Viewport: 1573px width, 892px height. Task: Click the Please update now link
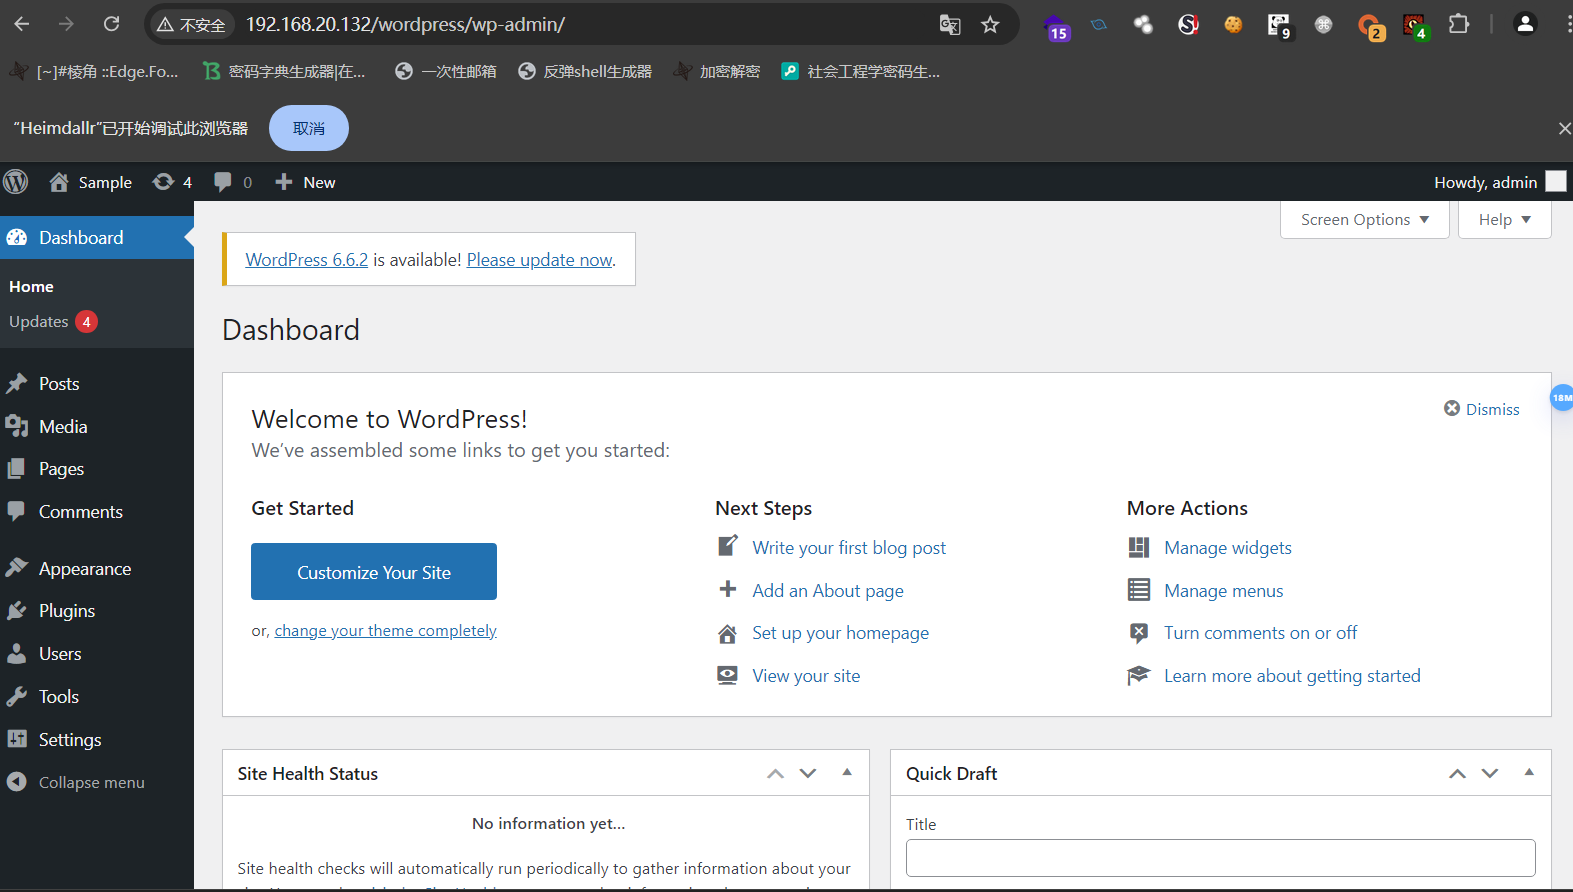(540, 260)
